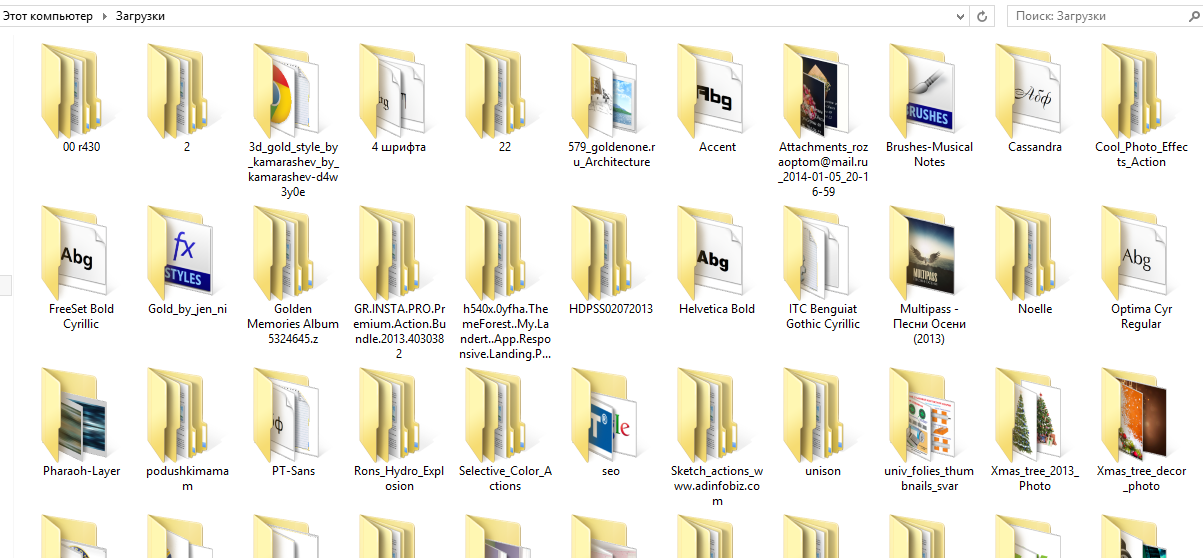Click the "HDPSS02072013" folder name label
Image resolution: width=1203 pixels, height=558 pixels.
[x=611, y=309]
